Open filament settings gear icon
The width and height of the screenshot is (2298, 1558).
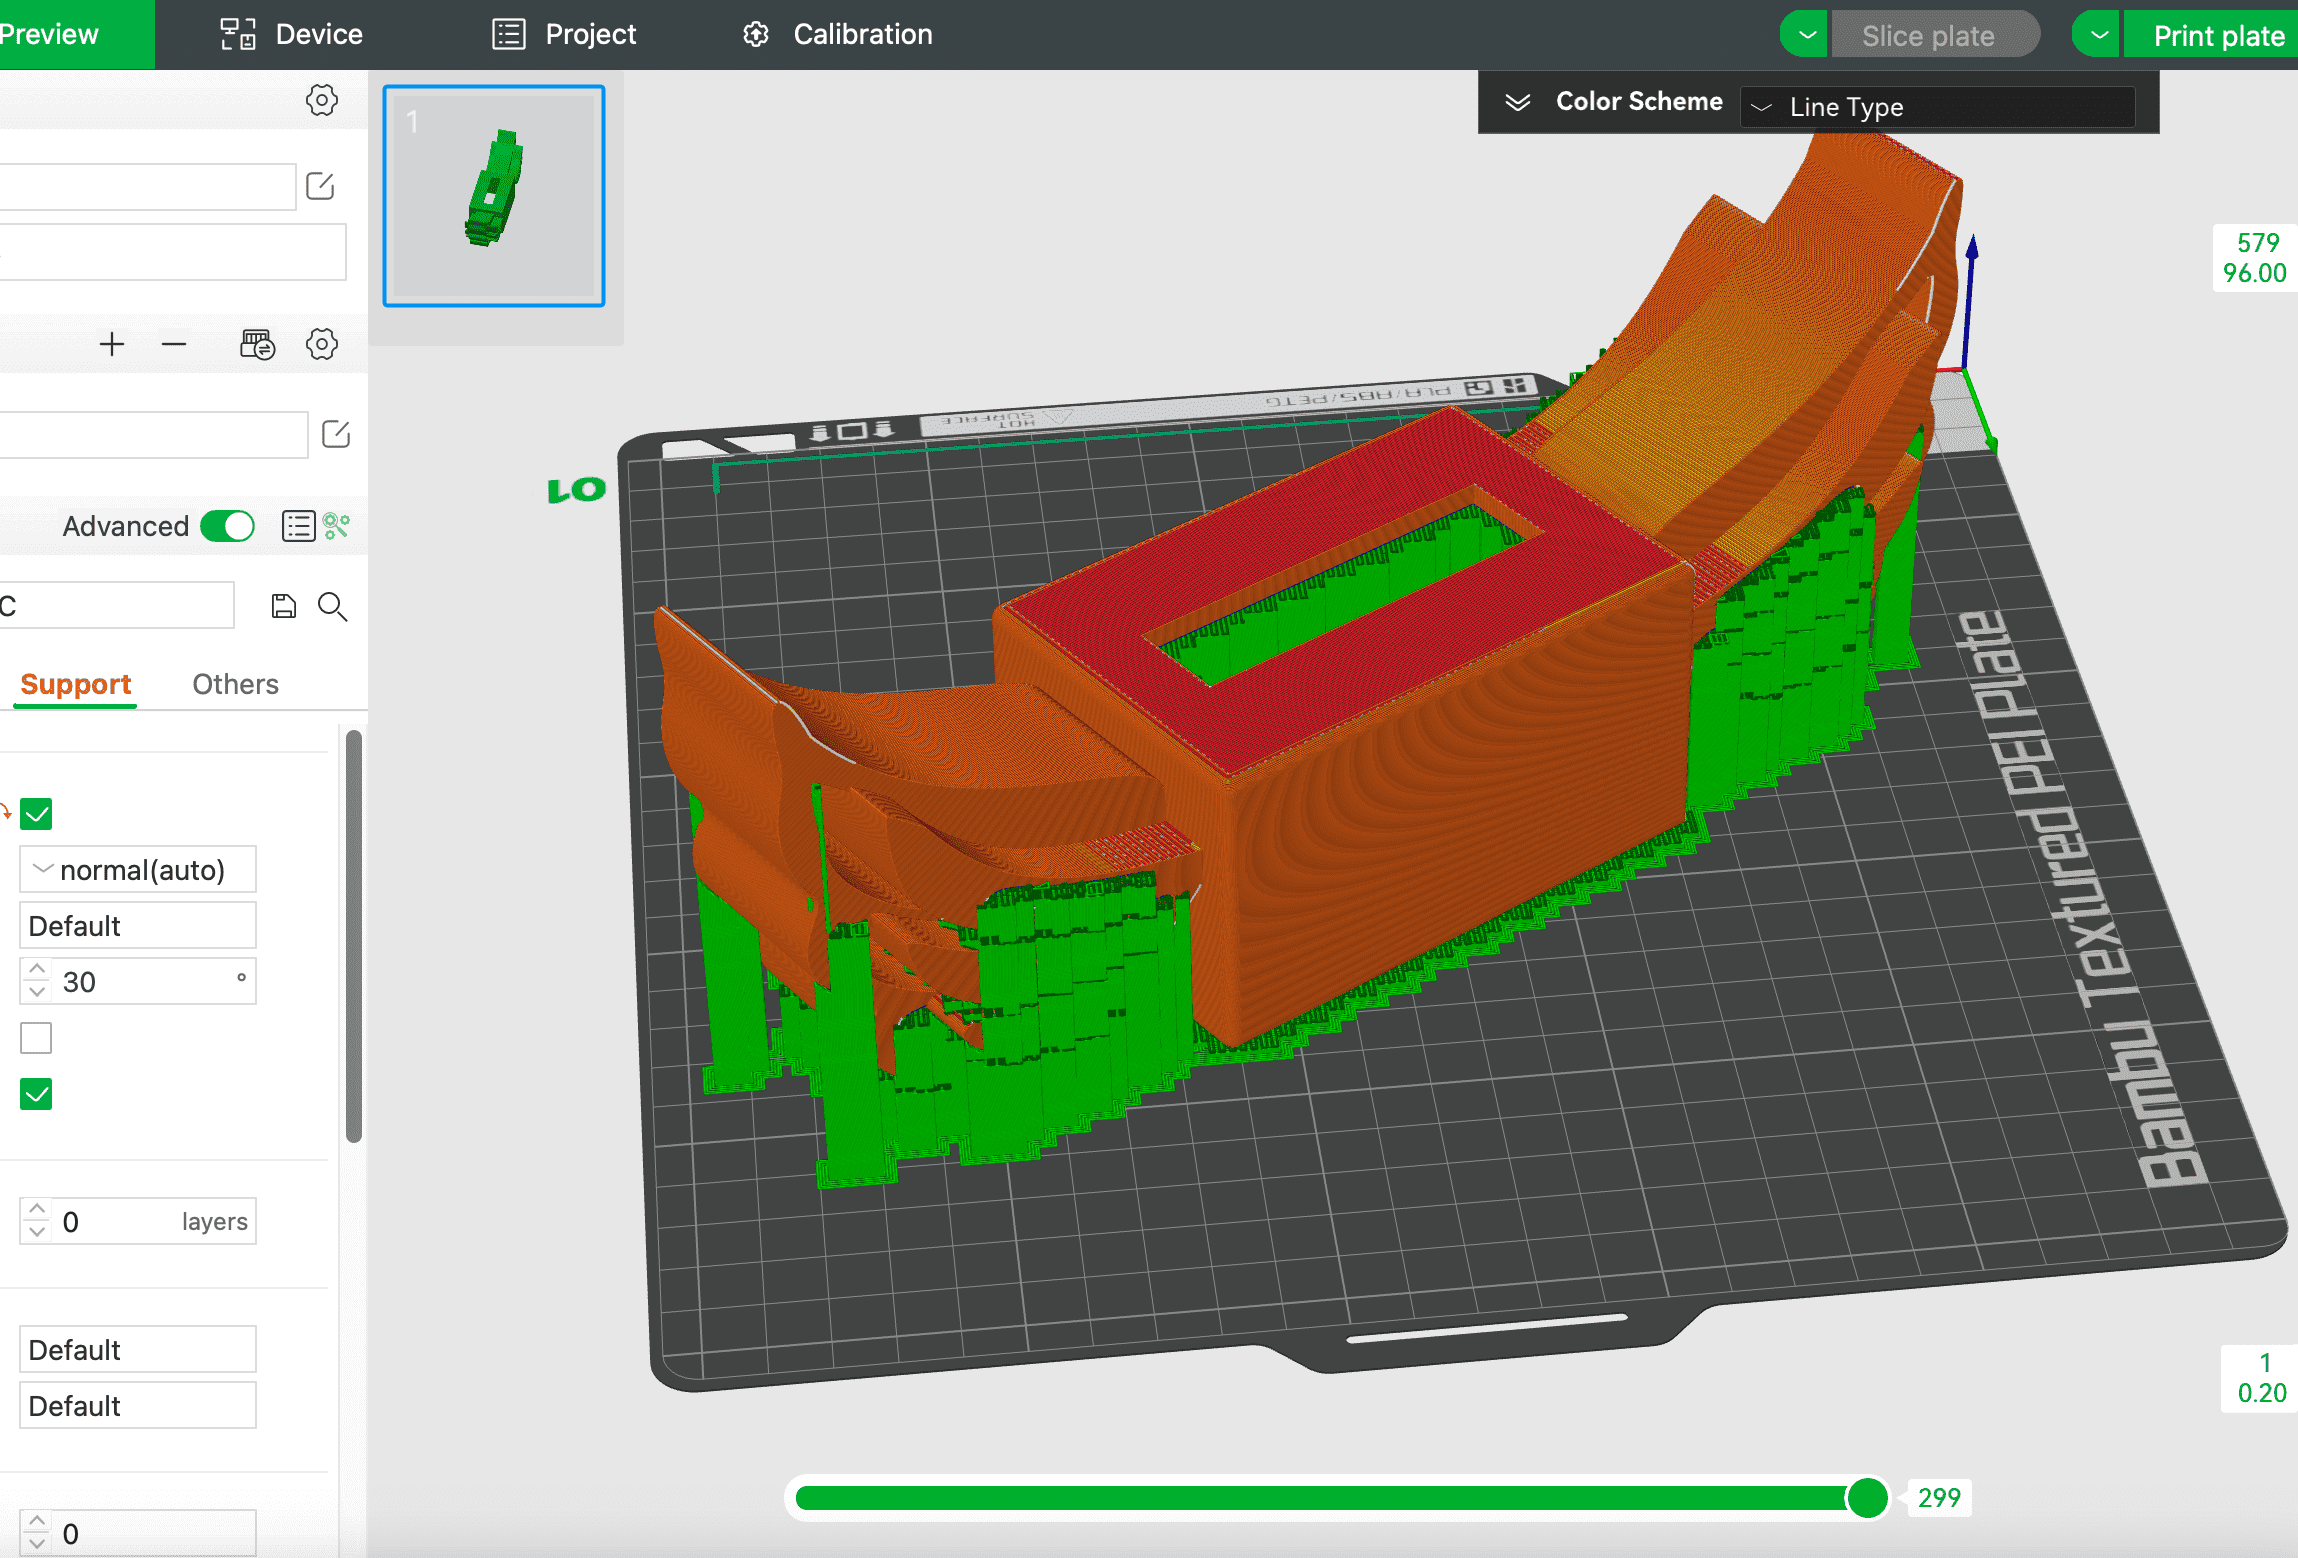[321, 345]
